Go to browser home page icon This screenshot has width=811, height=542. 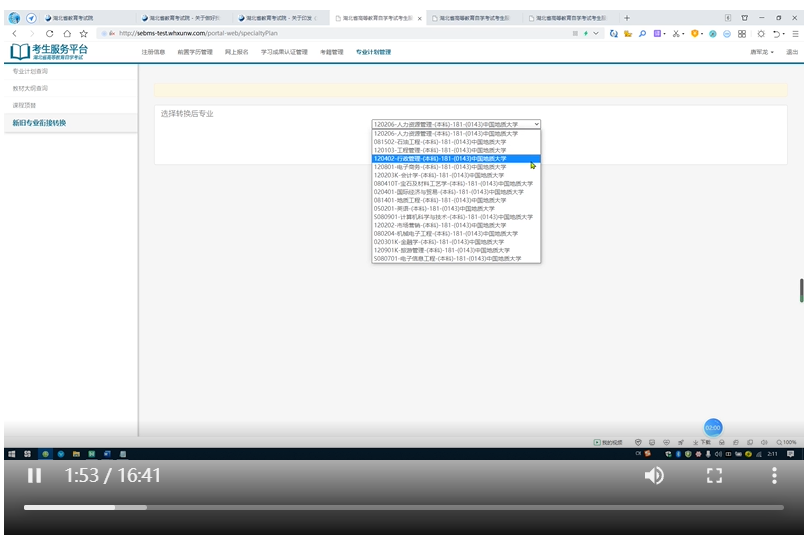tap(67, 33)
